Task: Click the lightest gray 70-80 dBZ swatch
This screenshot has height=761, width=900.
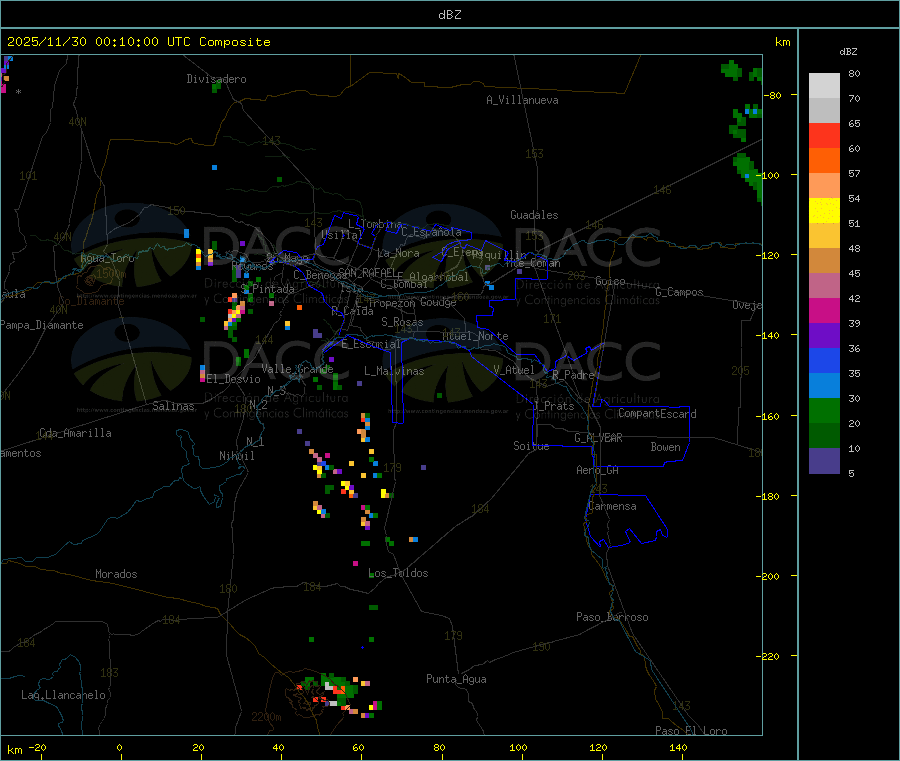Action: click(x=824, y=86)
